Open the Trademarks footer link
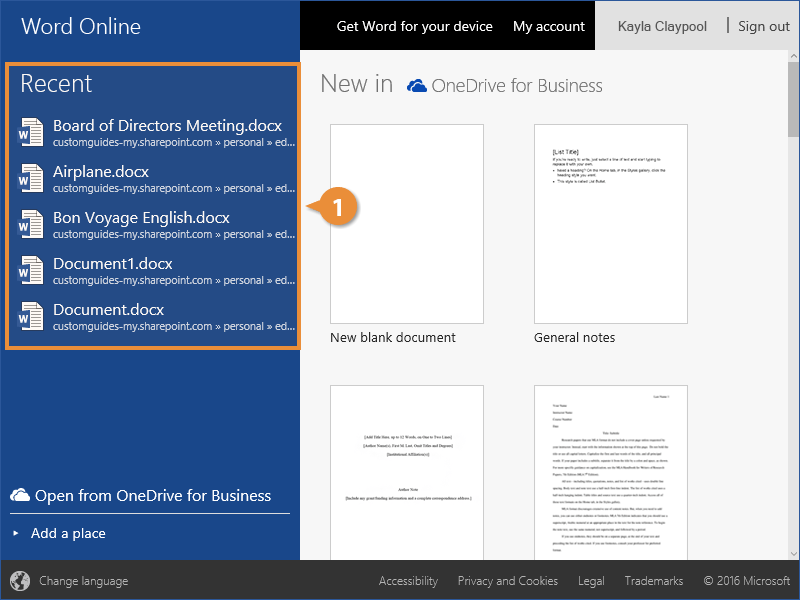The height and width of the screenshot is (600, 800). pyautogui.click(x=654, y=581)
